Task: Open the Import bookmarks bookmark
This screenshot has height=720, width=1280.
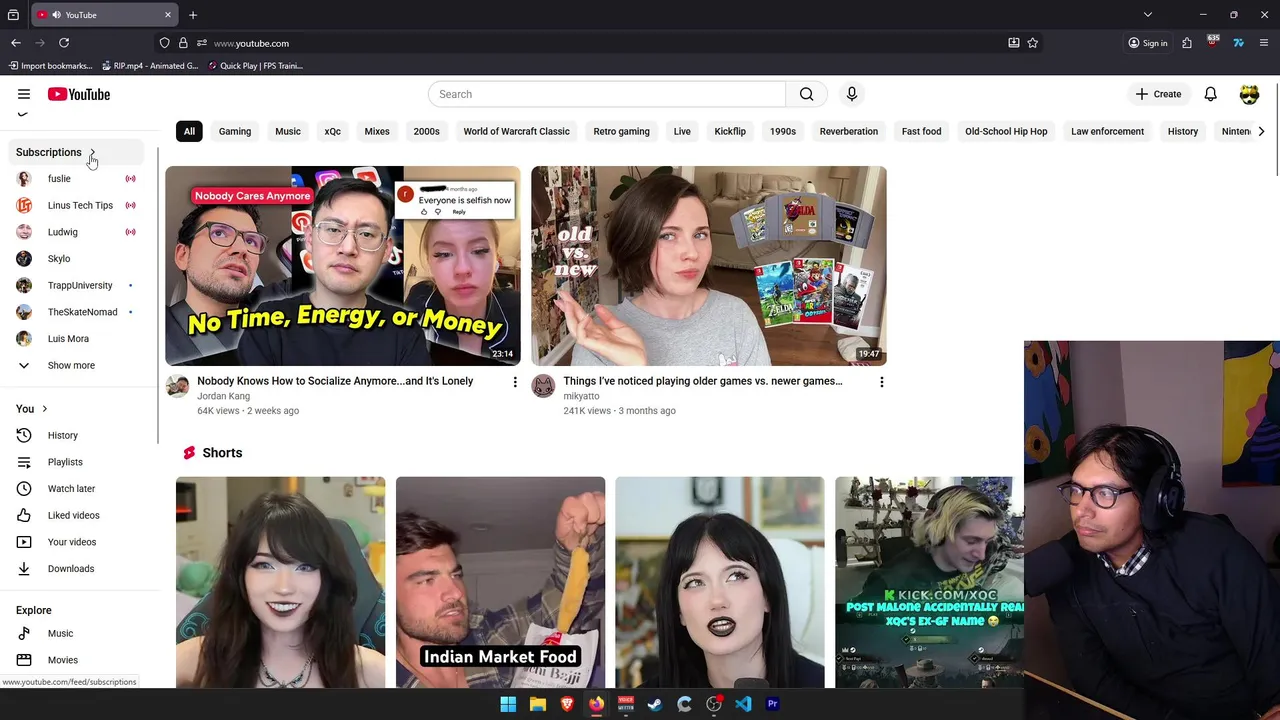Action: (49, 66)
